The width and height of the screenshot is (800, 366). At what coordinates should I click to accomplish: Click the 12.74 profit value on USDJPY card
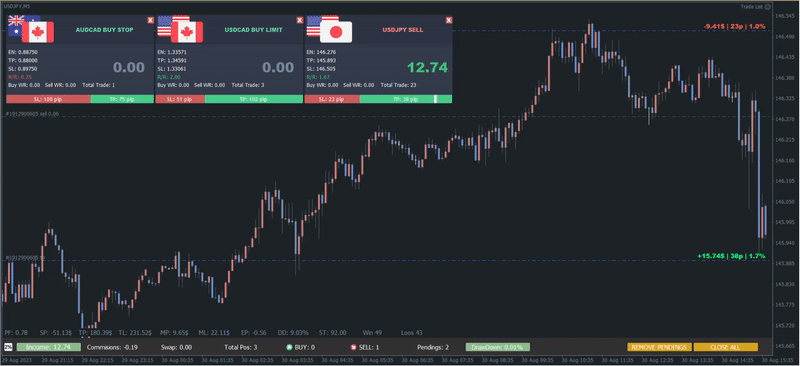pos(428,67)
